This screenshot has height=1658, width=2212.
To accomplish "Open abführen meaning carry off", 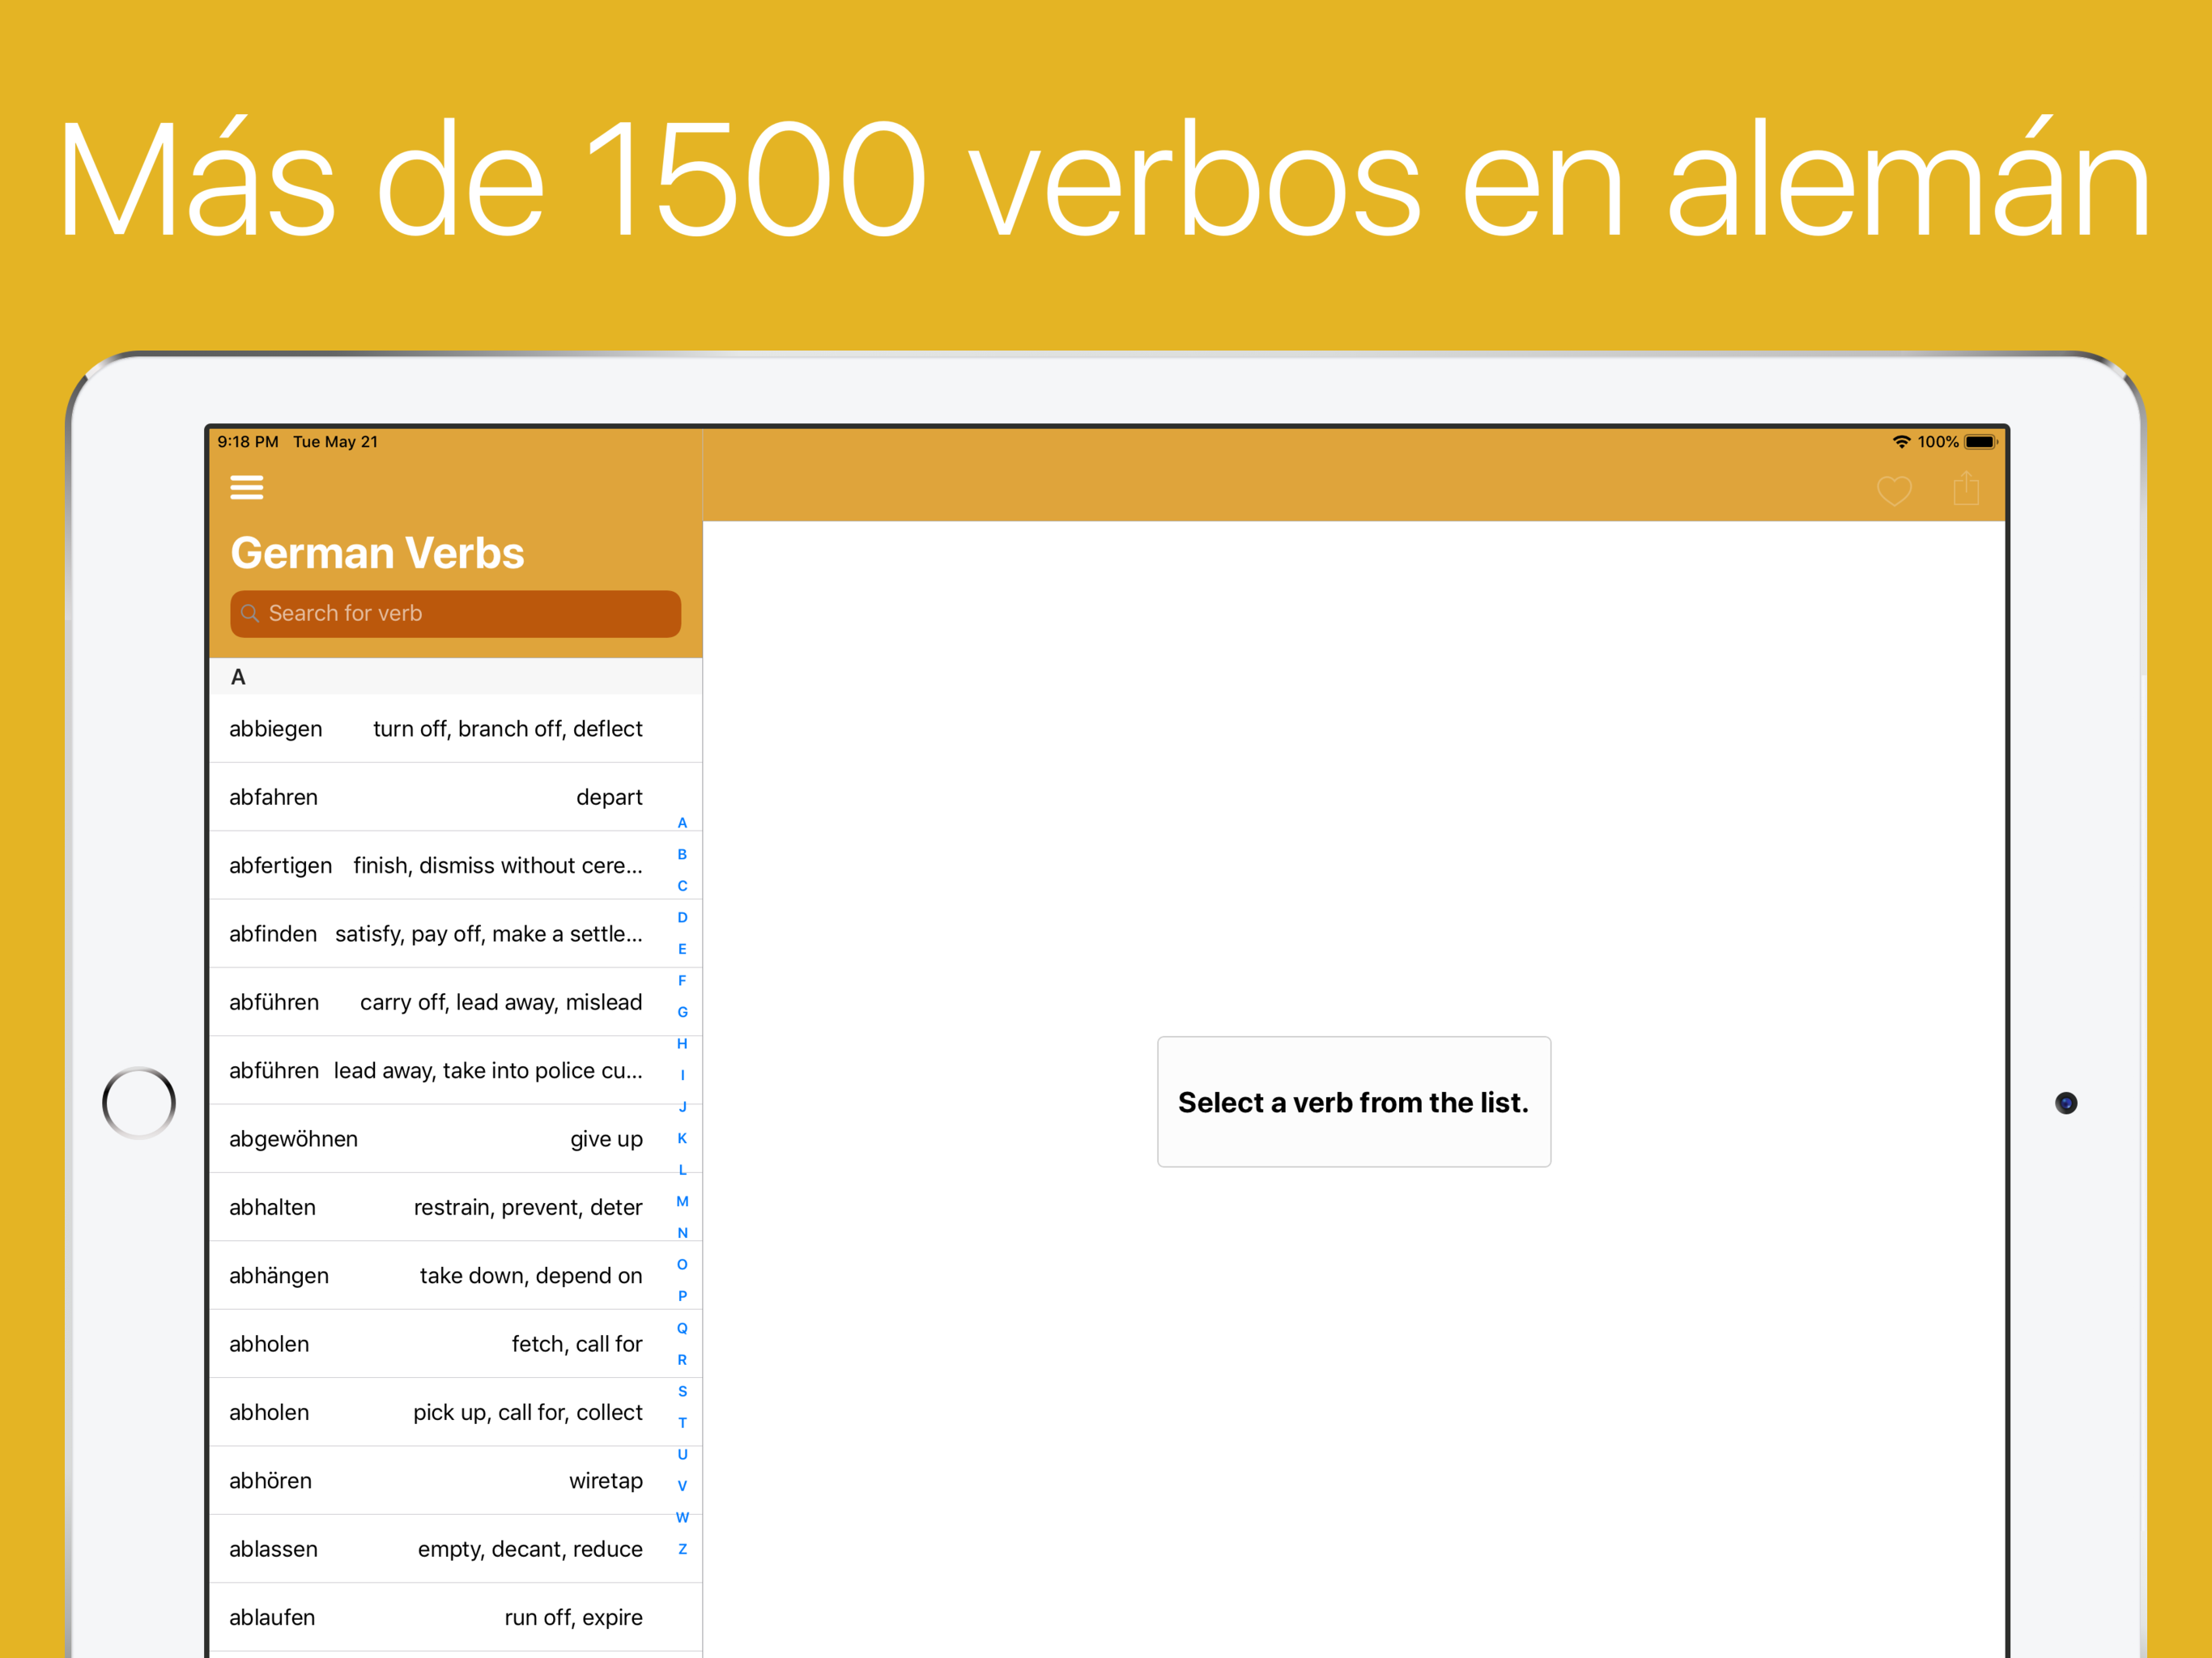I will (x=455, y=1002).
